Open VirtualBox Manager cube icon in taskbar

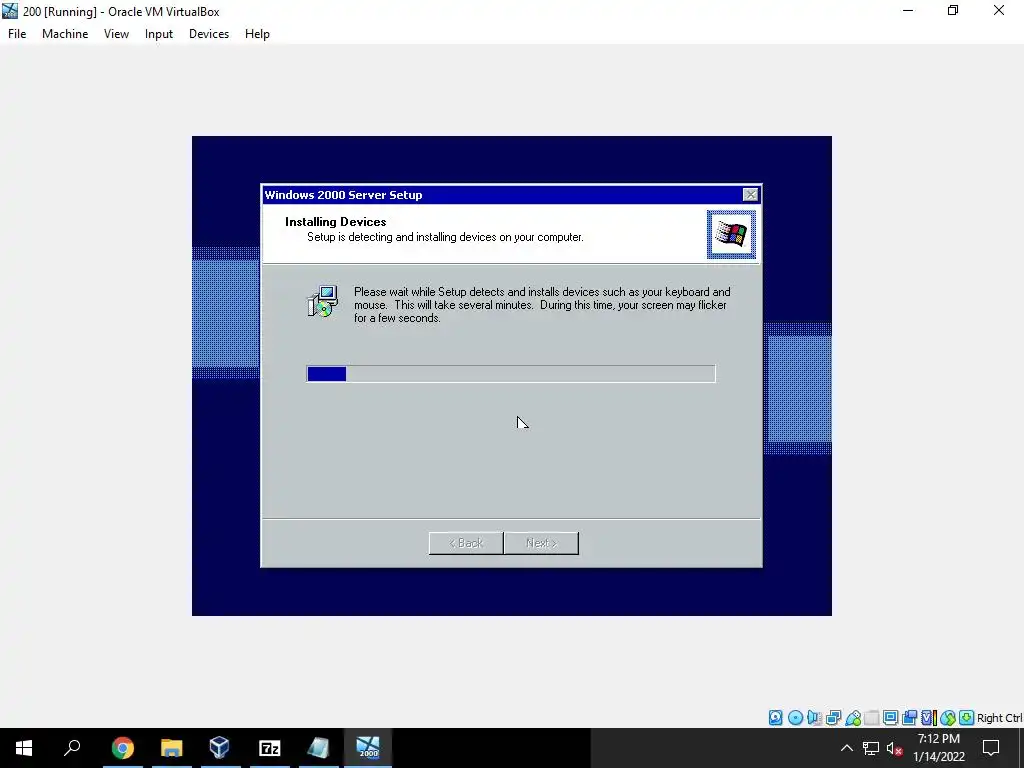219,748
